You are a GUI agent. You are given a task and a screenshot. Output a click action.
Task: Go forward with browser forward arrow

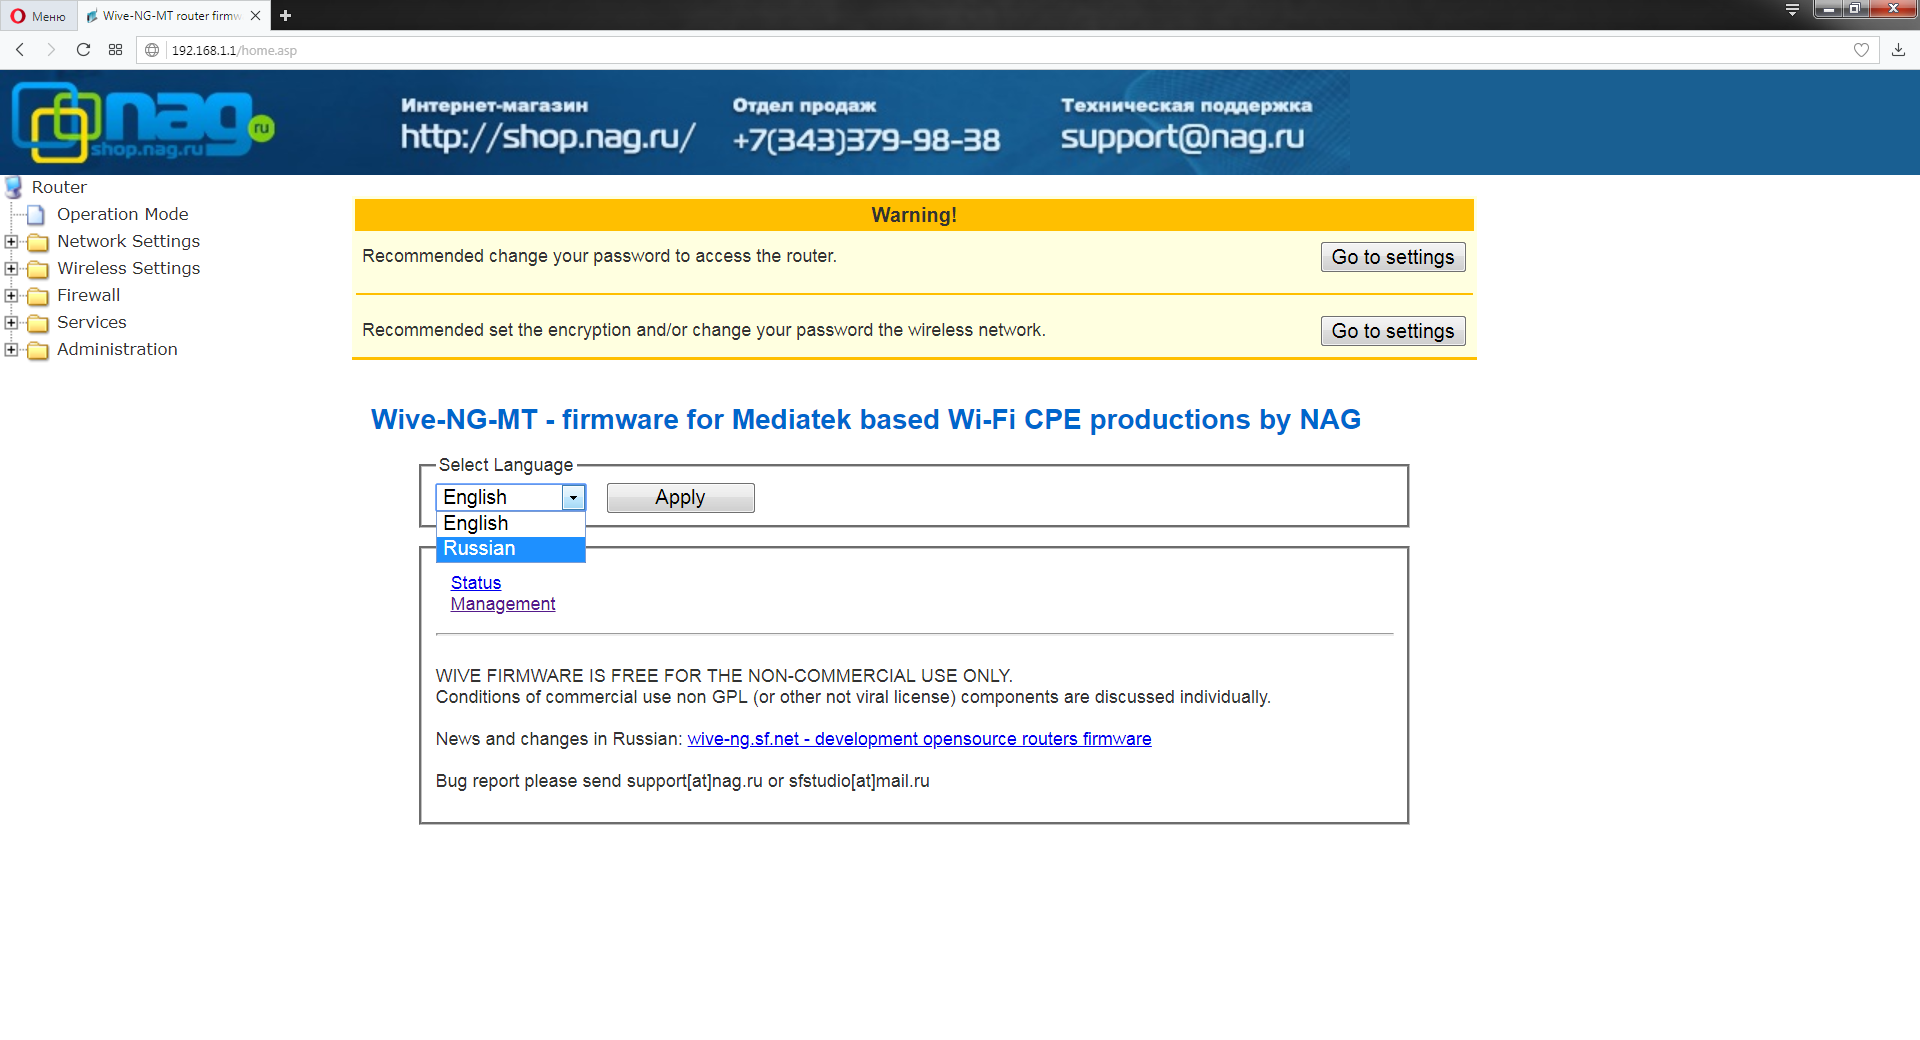pos(51,50)
